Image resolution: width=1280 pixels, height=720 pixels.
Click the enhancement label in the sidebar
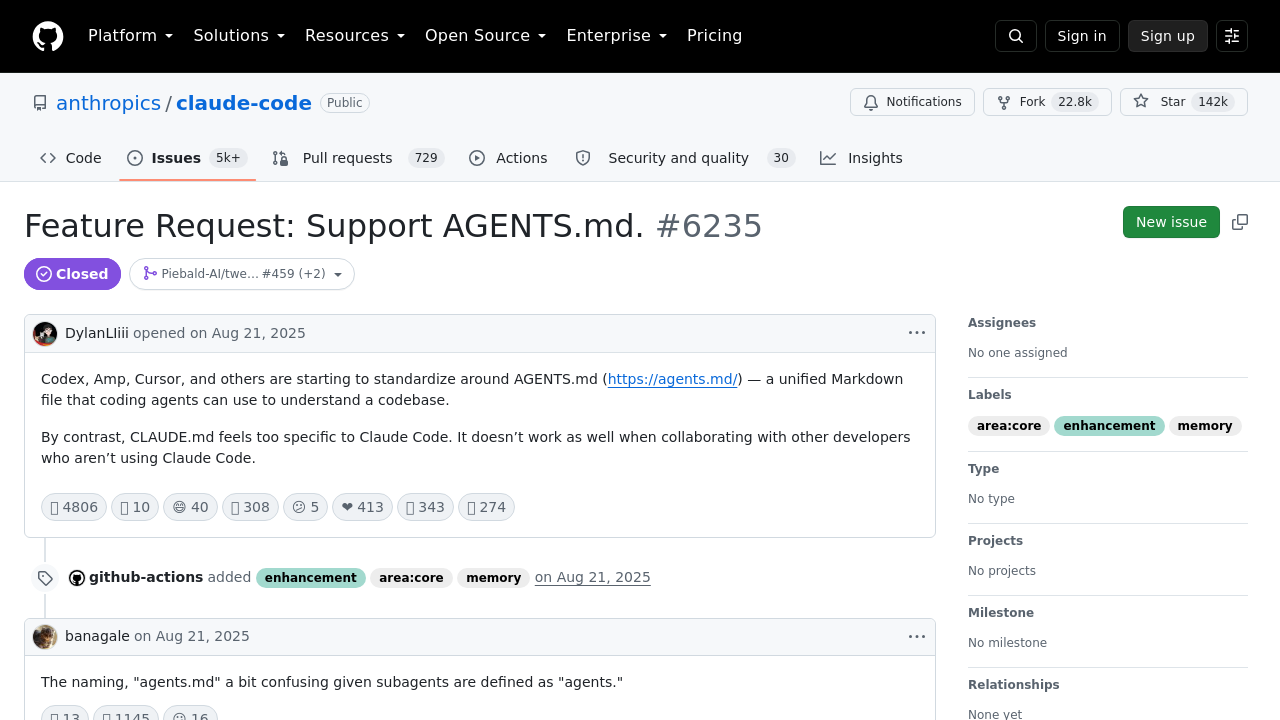click(1109, 426)
